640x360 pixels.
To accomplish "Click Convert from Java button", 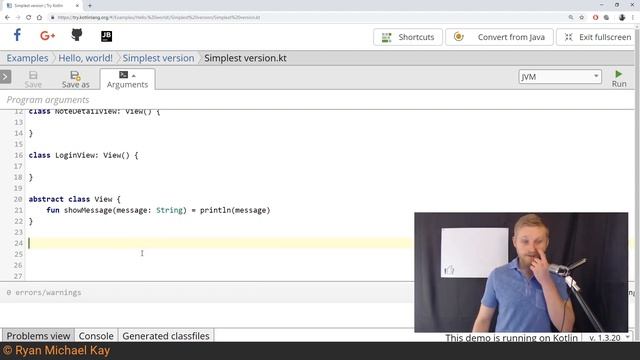I will 499,37.
